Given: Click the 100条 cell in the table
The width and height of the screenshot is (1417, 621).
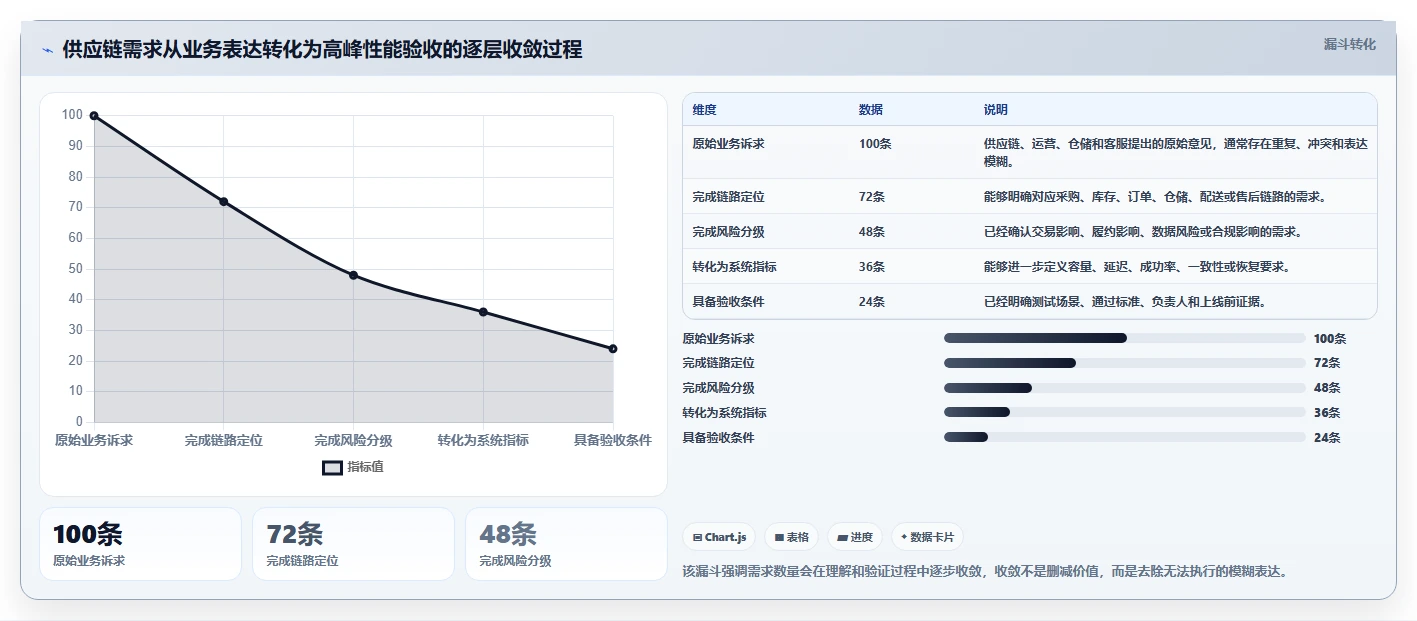Looking at the screenshot, I should [875, 144].
